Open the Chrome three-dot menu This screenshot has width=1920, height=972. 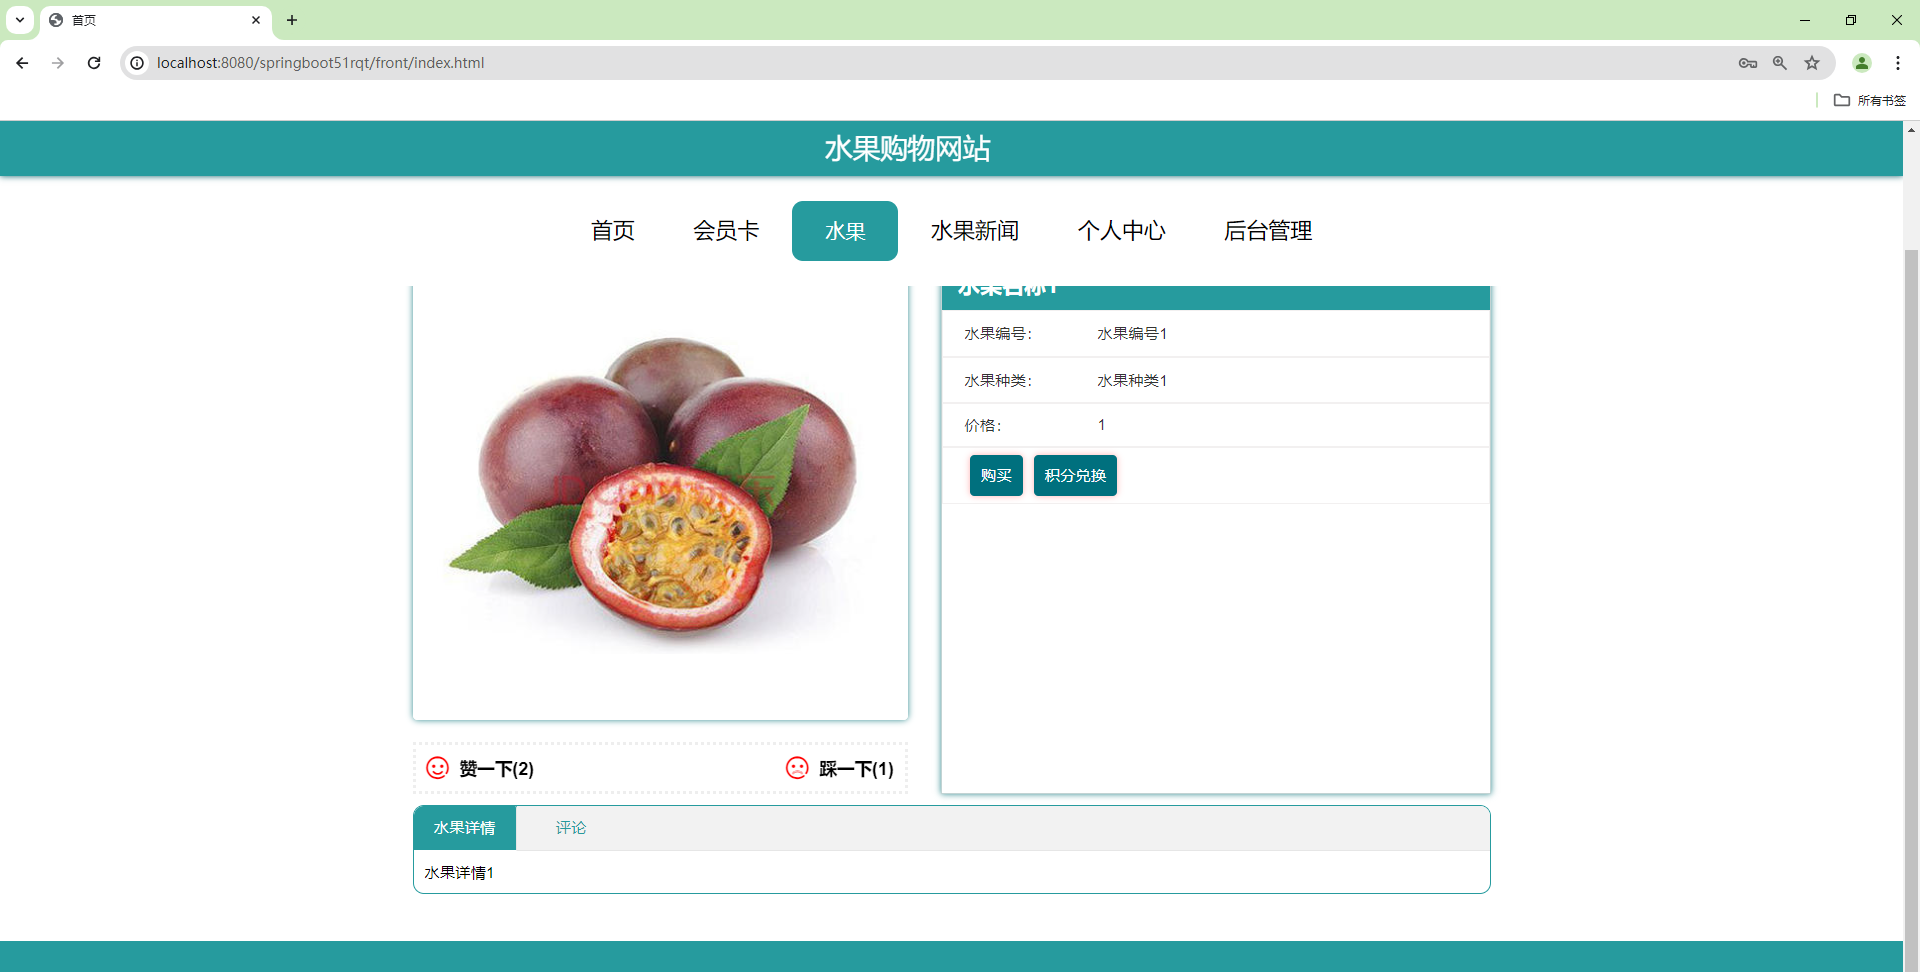click(x=1899, y=62)
